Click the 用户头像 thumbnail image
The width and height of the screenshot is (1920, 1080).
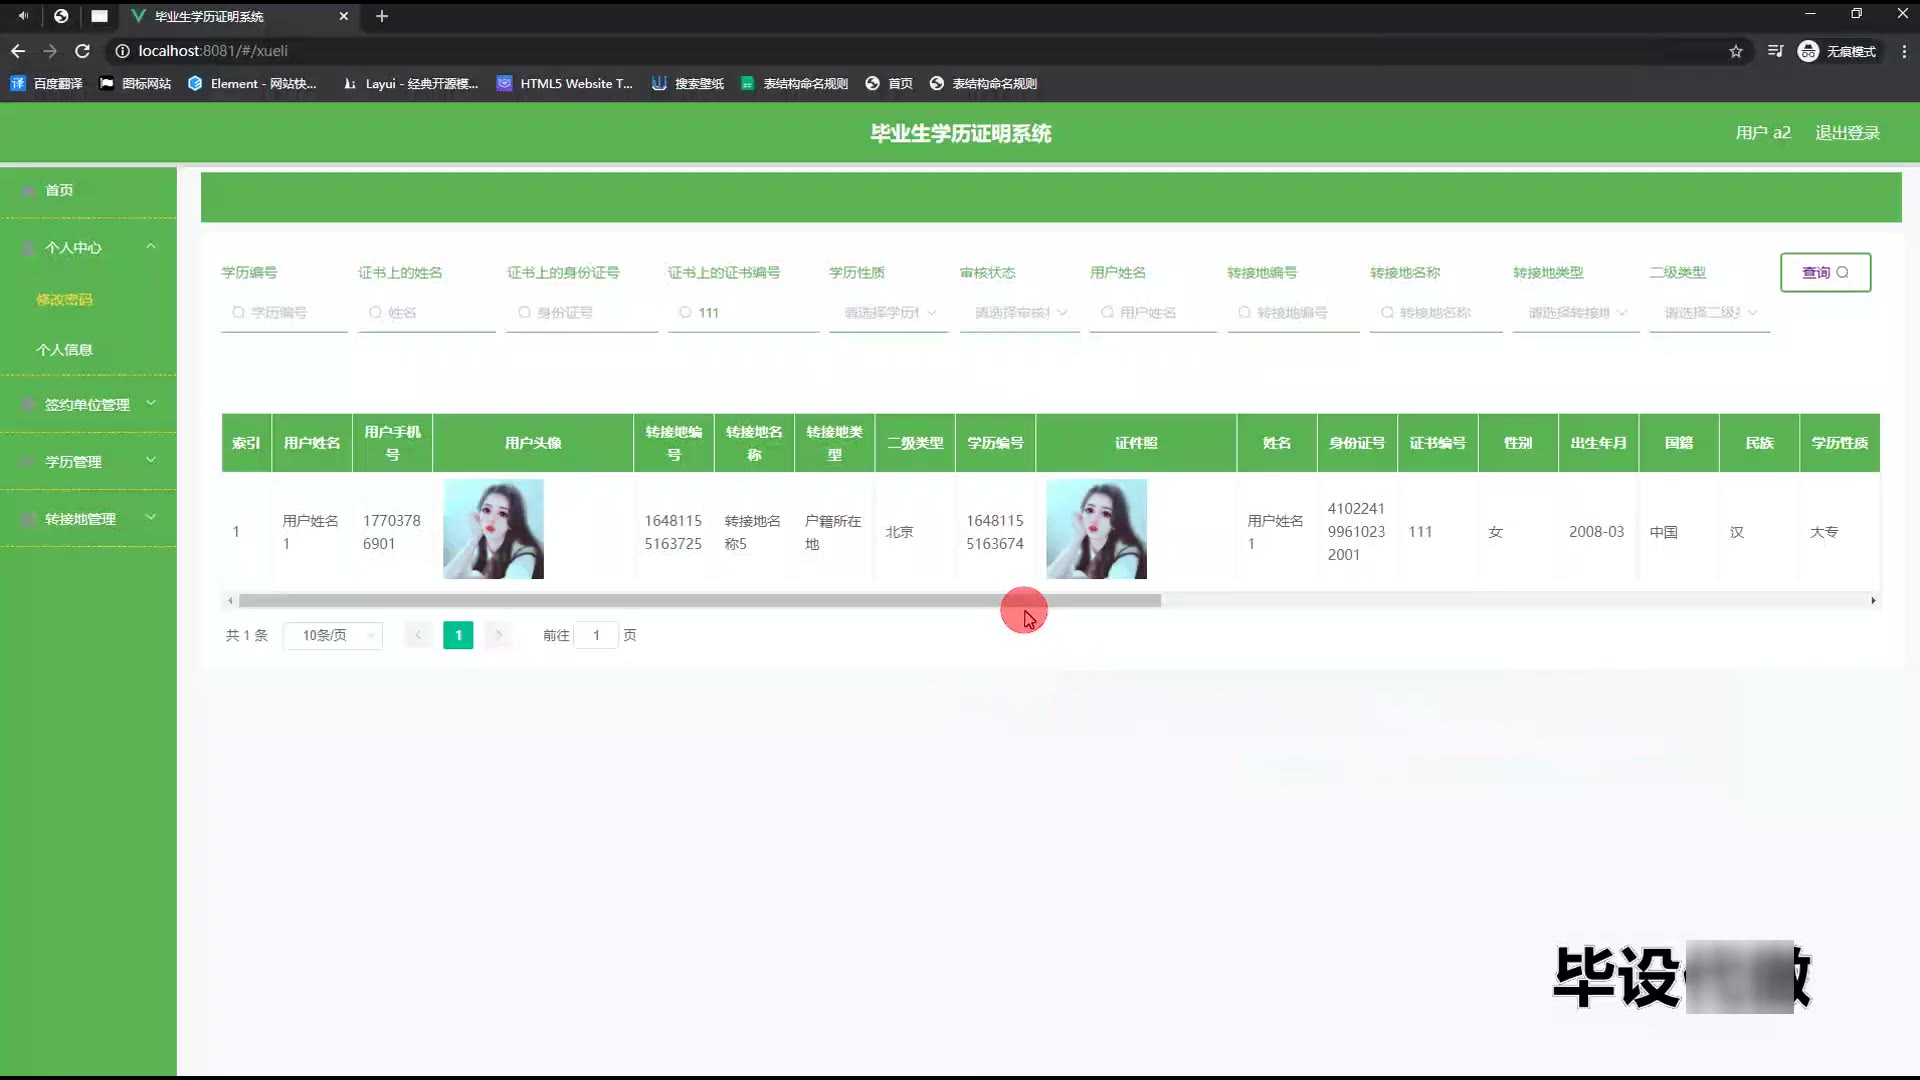pyautogui.click(x=493, y=529)
